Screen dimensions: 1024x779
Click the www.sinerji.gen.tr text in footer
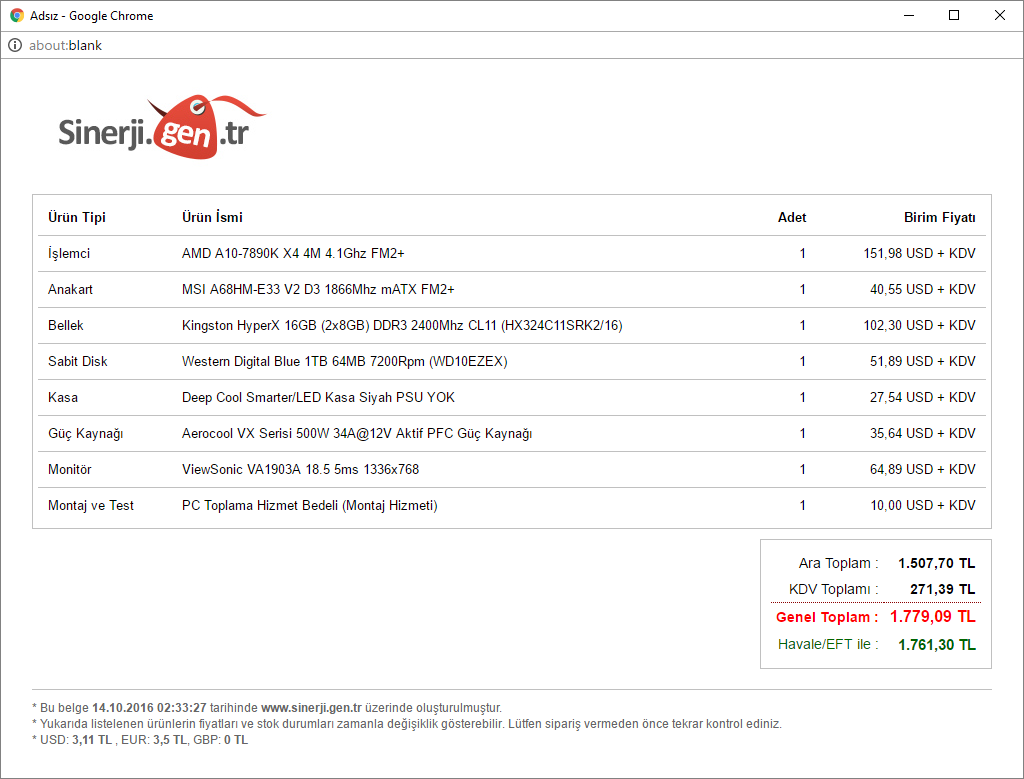coord(312,707)
